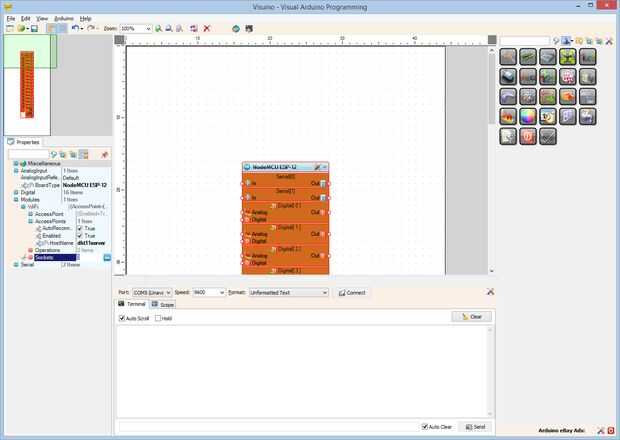This screenshot has height=440, width=620.
Task: Open the View menu
Action: pyautogui.click(x=42, y=19)
